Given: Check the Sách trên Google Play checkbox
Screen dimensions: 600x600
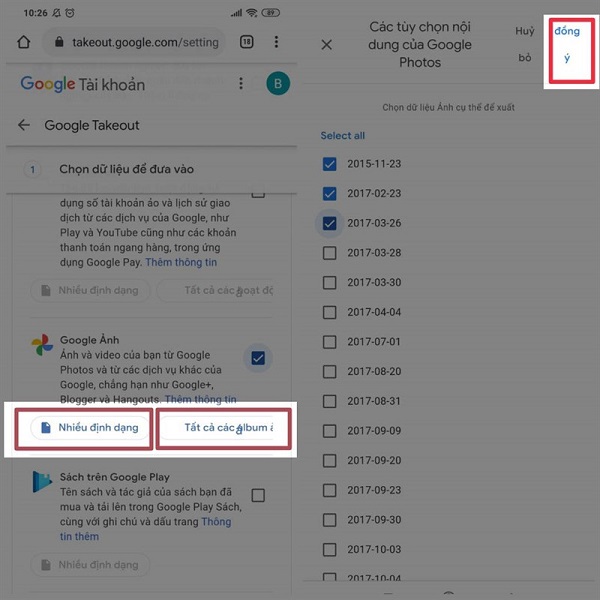Looking at the screenshot, I should click(x=258, y=495).
